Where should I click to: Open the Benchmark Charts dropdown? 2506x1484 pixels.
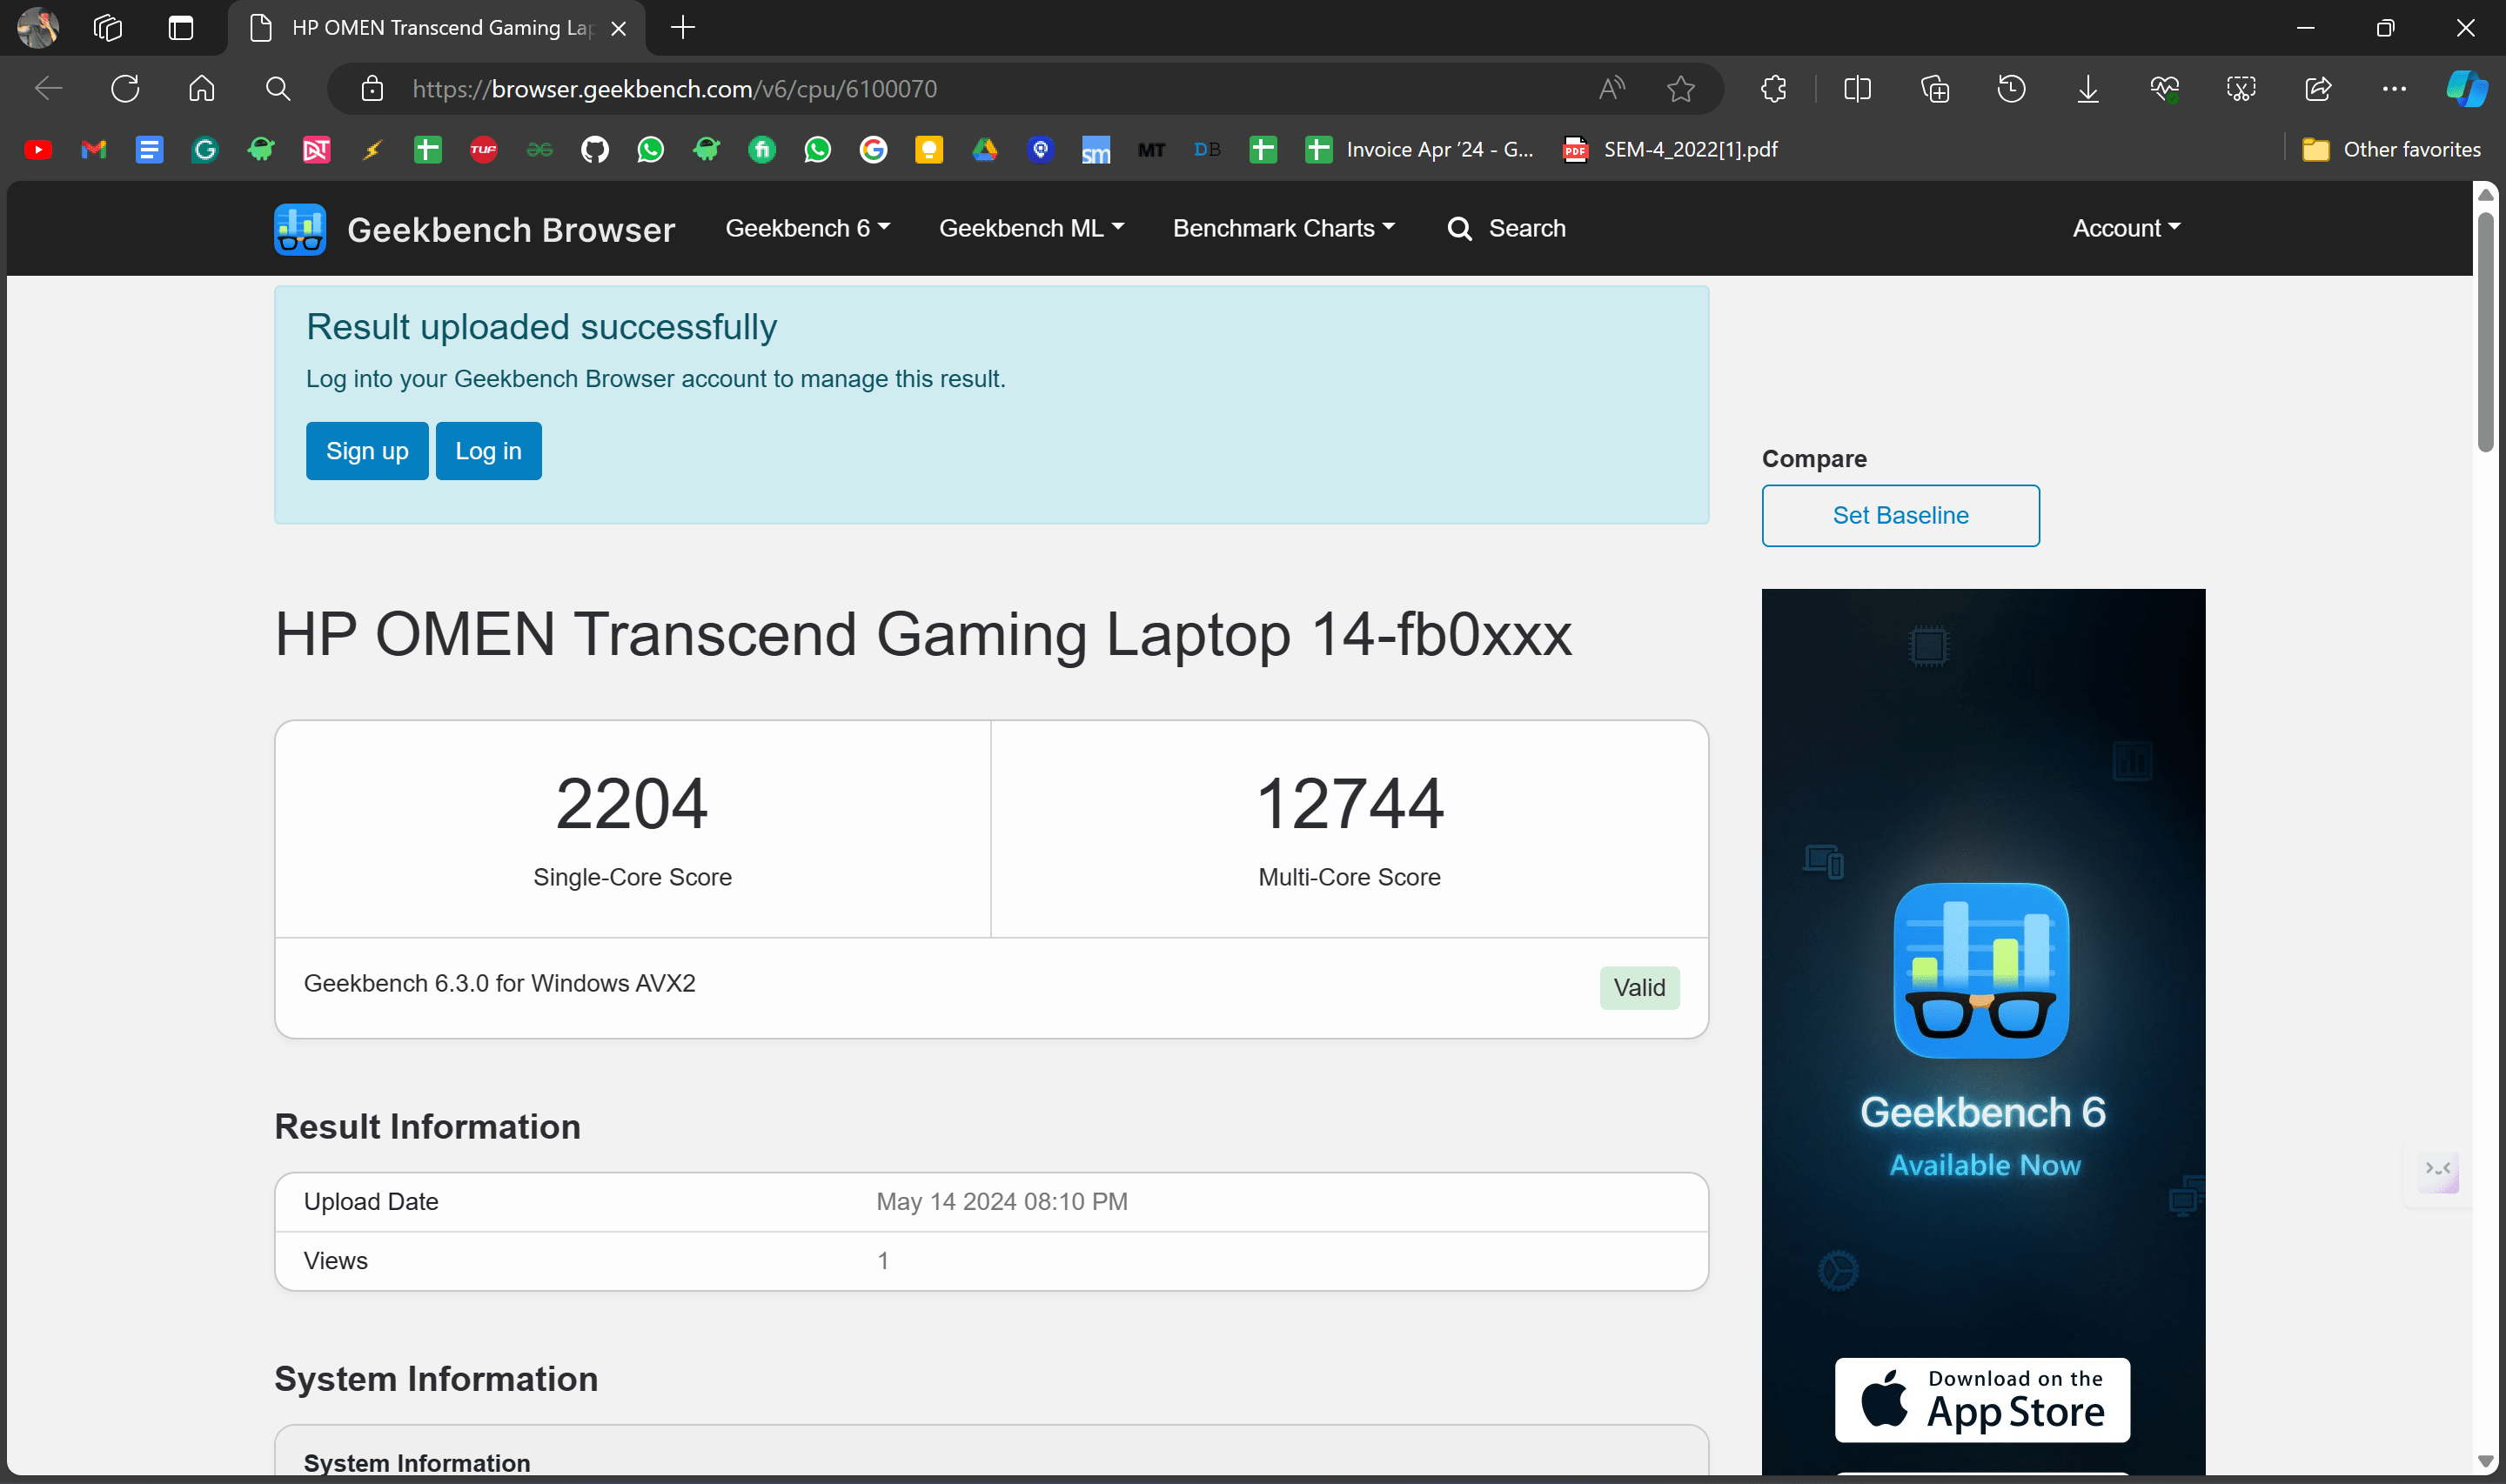click(x=1283, y=228)
